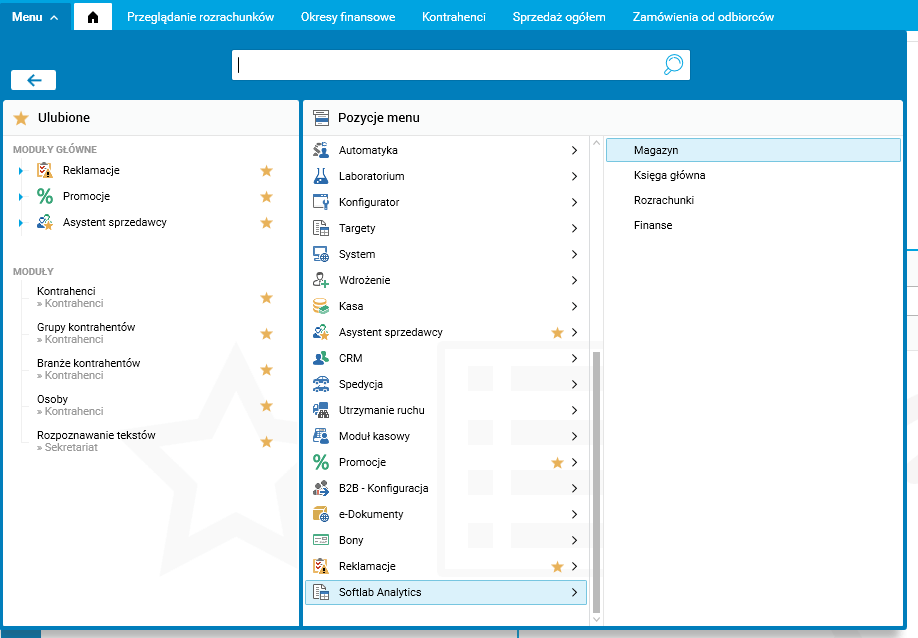
Task: Expand CRM submenu chevron
Action: click(x=574, y=358)
